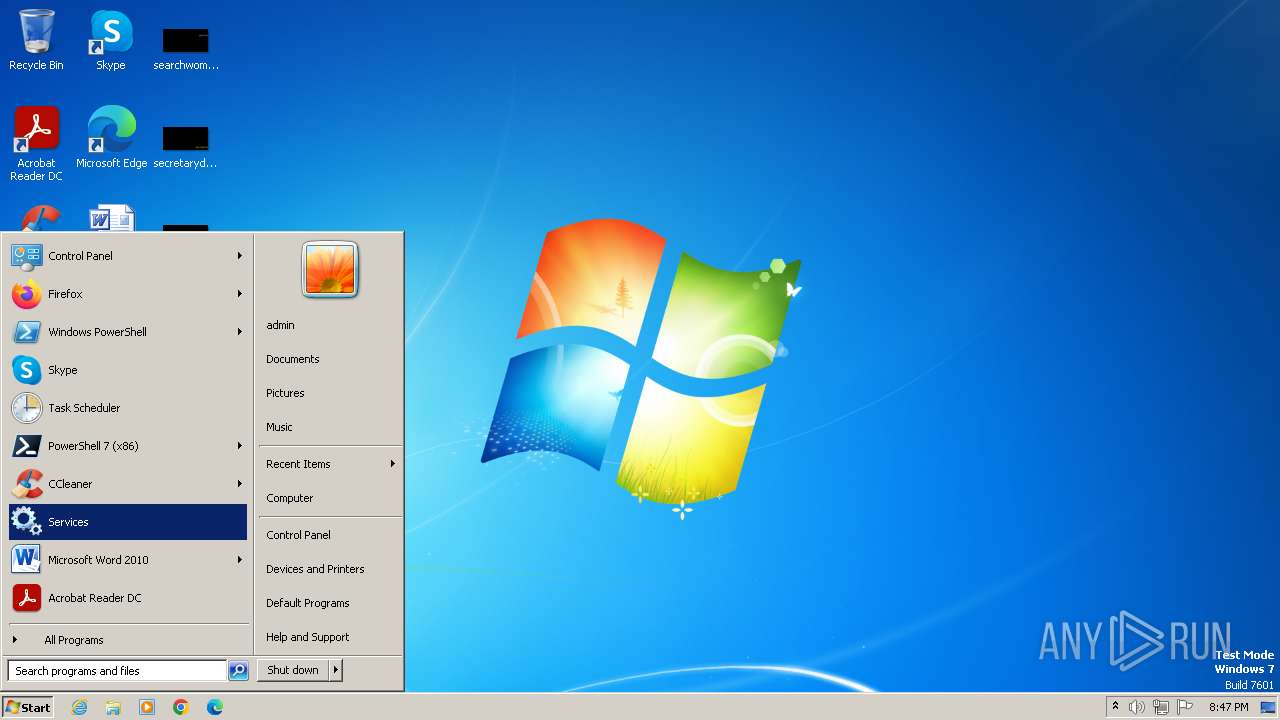Screen dimensions: 1280x720
Task: Open the taskbar clock 8:47 PM
Action: pyautogui.click(x=1228, y=707)
